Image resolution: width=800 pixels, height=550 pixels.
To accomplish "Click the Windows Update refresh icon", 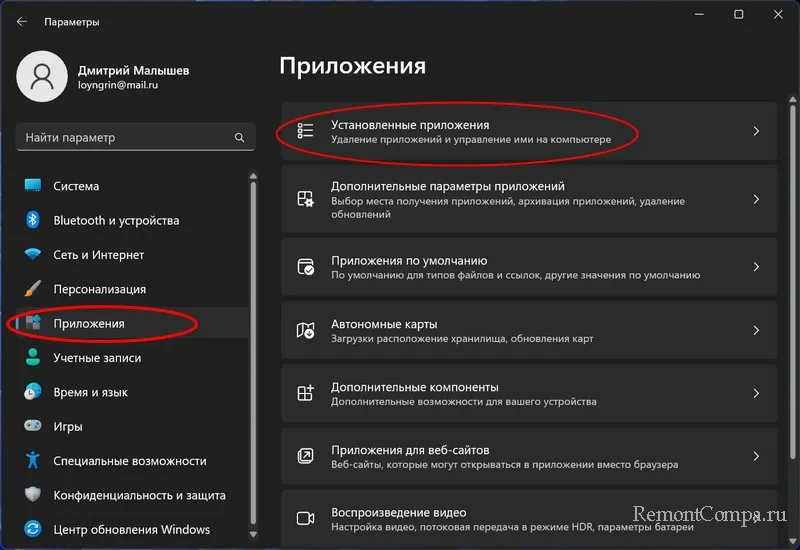I will (33, 529).
